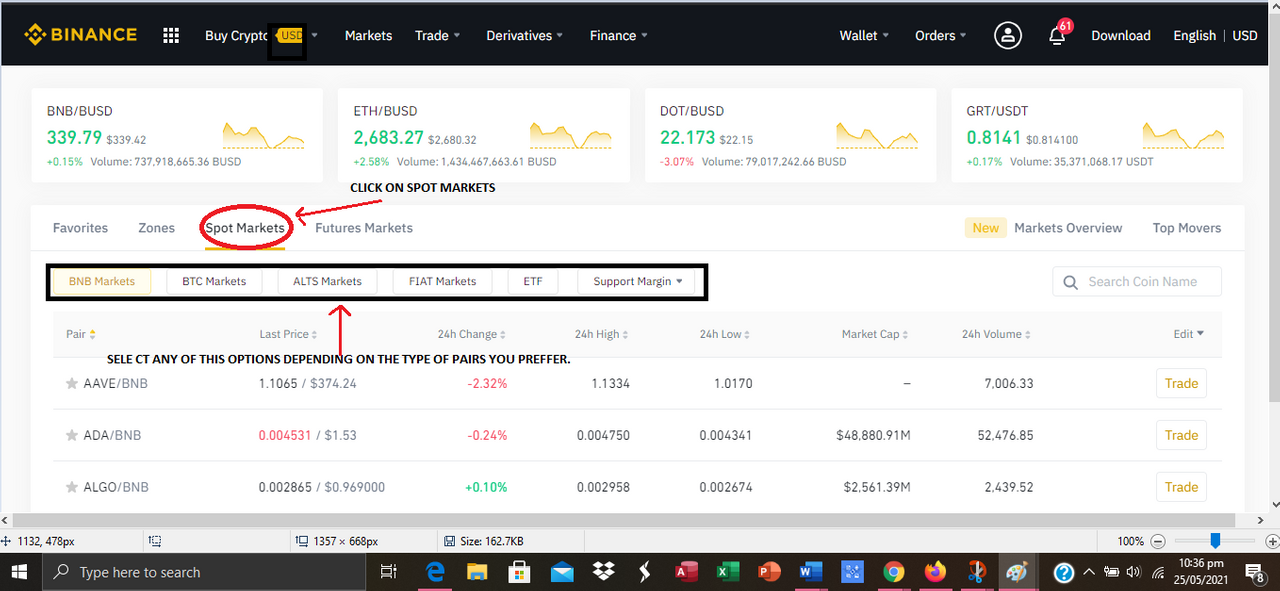Viewport: 1280px width, 591px height.
Task: Open the Edit columns dropdown
Action: pyautogui.click(x=1189, y=334)
